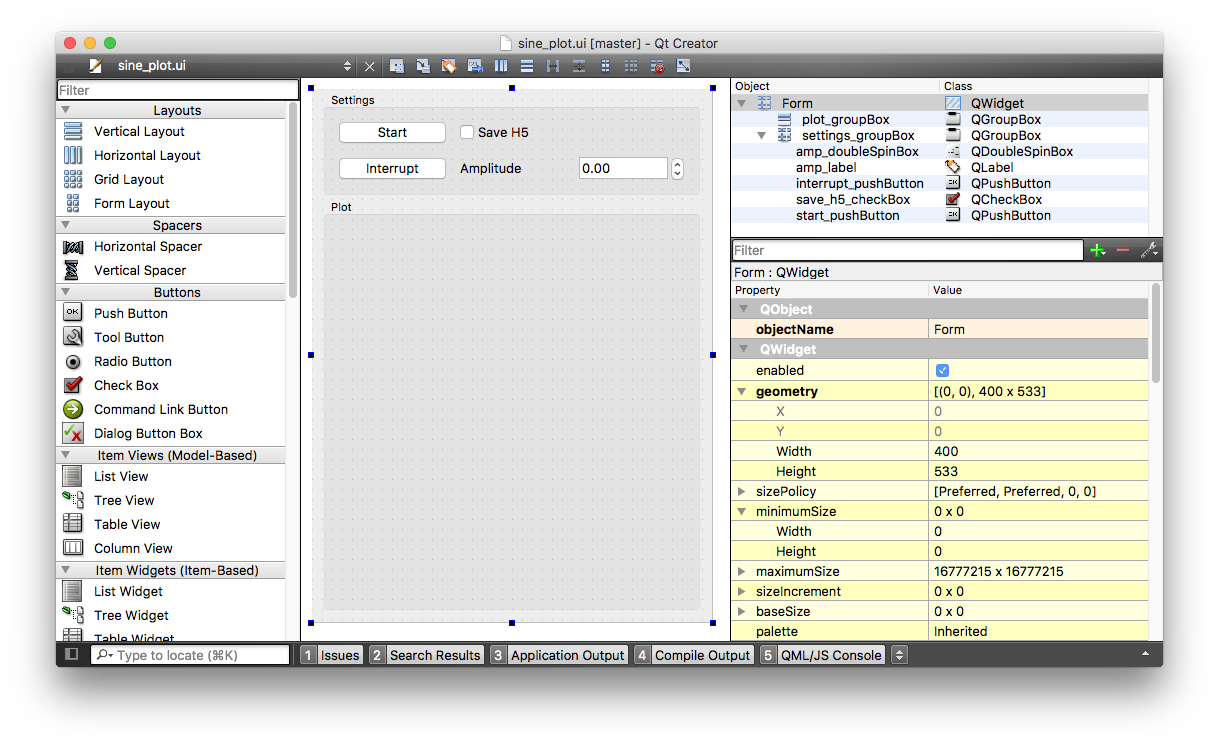Select the Edit Widgets mode icon

tap(397, 66)
